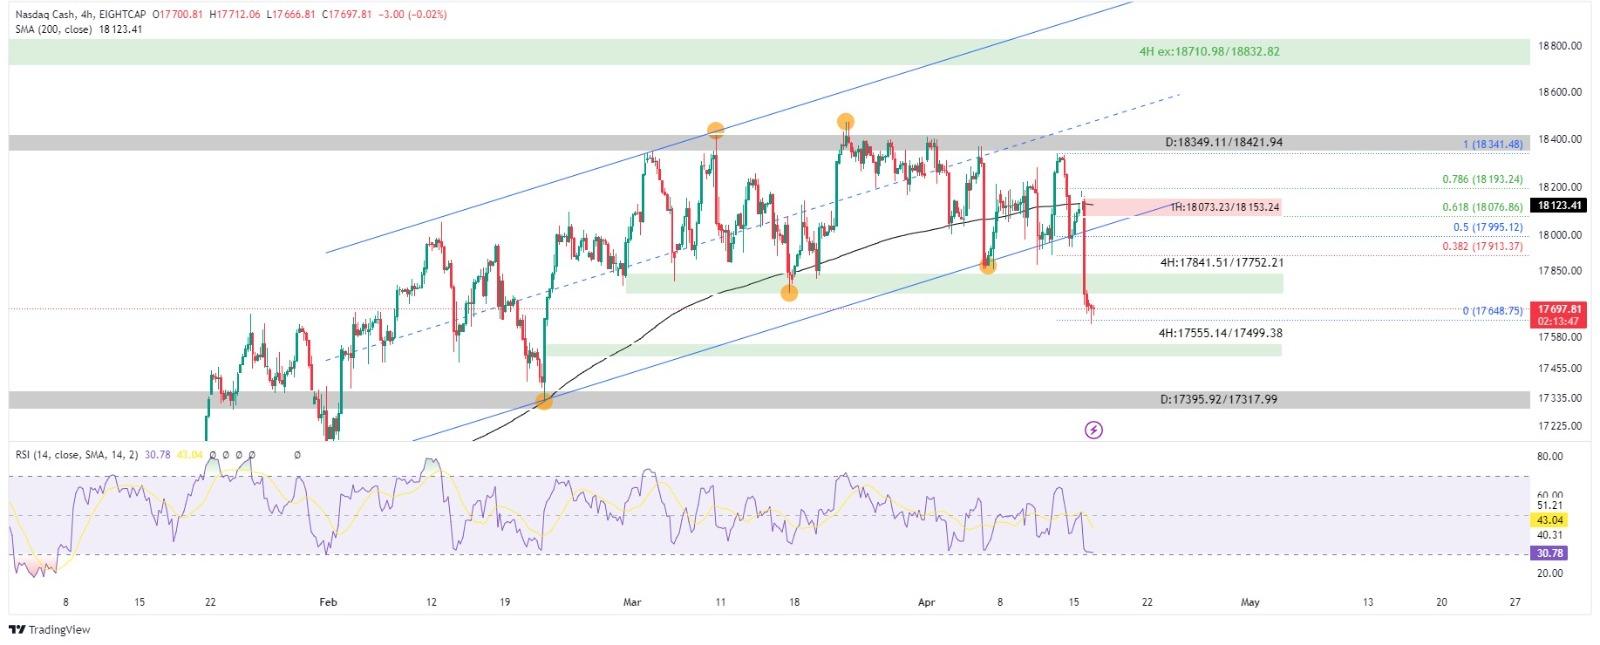This screenshot has height=645, width=1600.
Task: Click the Fibonacci 0 (17648.75) level label
Action: [x=1493, y=311]
